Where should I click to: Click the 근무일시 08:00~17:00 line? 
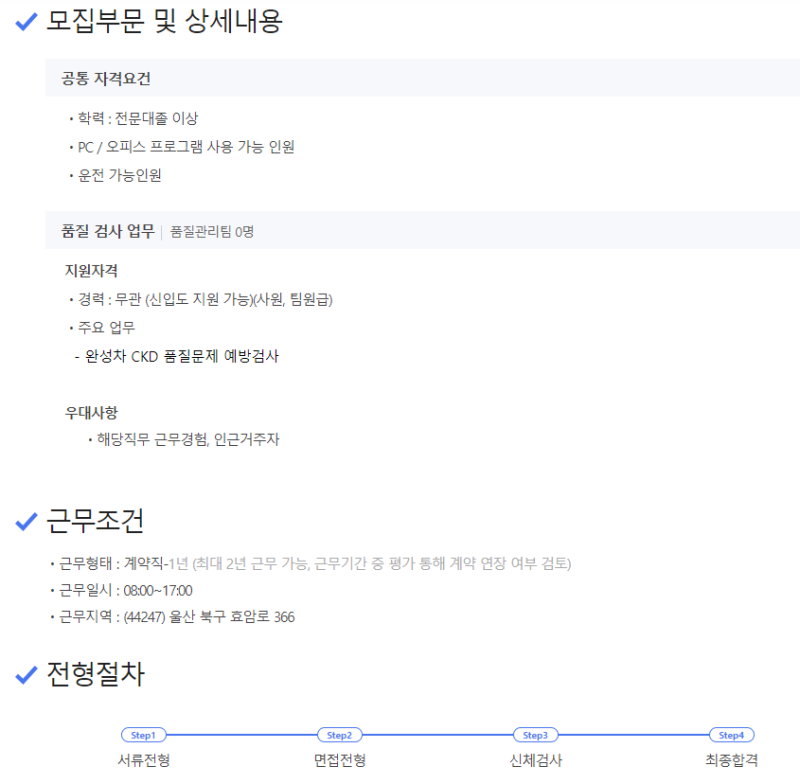click(125, 590)
